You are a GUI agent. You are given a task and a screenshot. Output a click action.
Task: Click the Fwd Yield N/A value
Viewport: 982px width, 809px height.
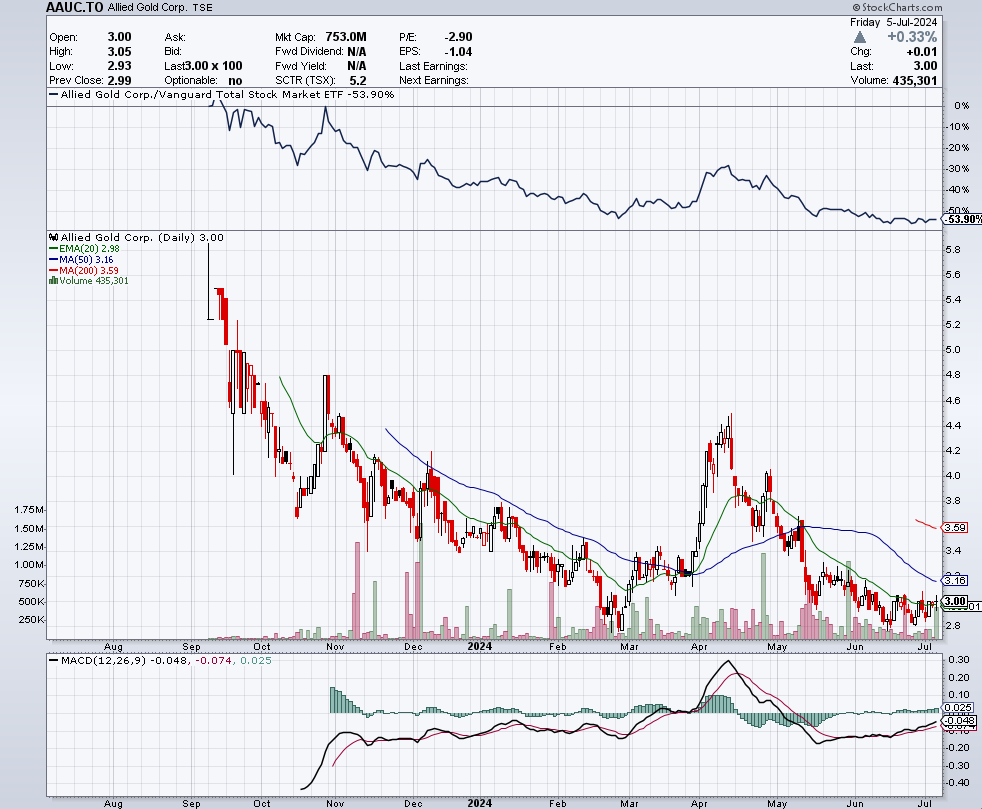tap(357, 66)
